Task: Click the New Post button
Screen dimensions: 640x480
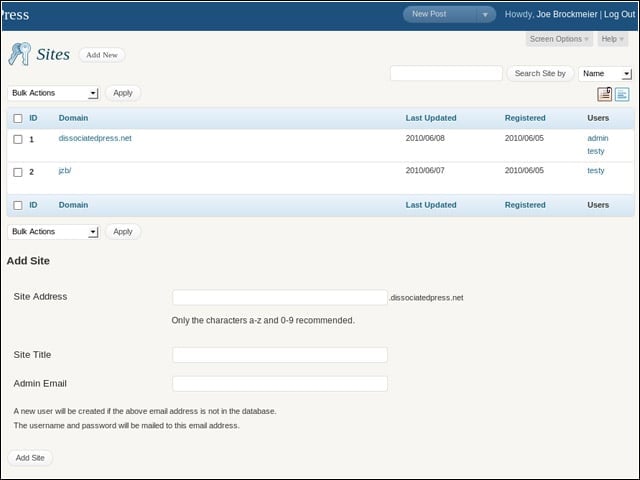Action: tap(429, 14)
